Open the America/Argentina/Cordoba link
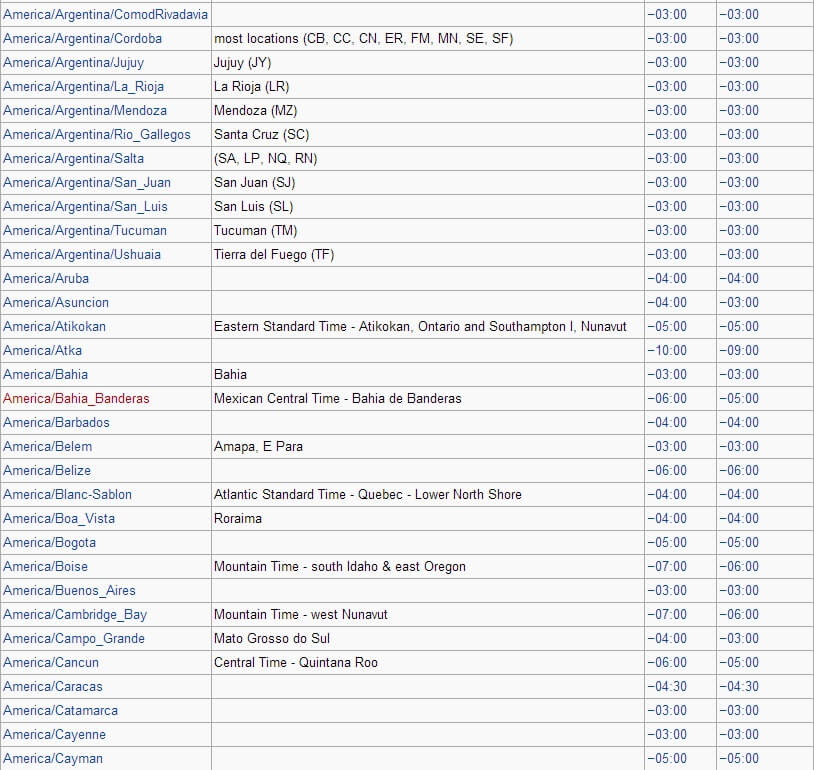The image size is (814, 770). coord(83,38)
